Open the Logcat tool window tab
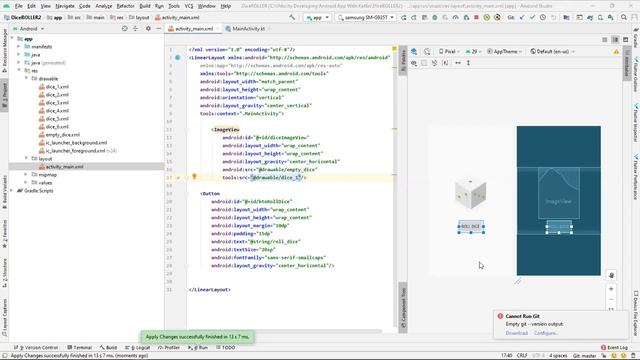 click(x=138, y=347)
